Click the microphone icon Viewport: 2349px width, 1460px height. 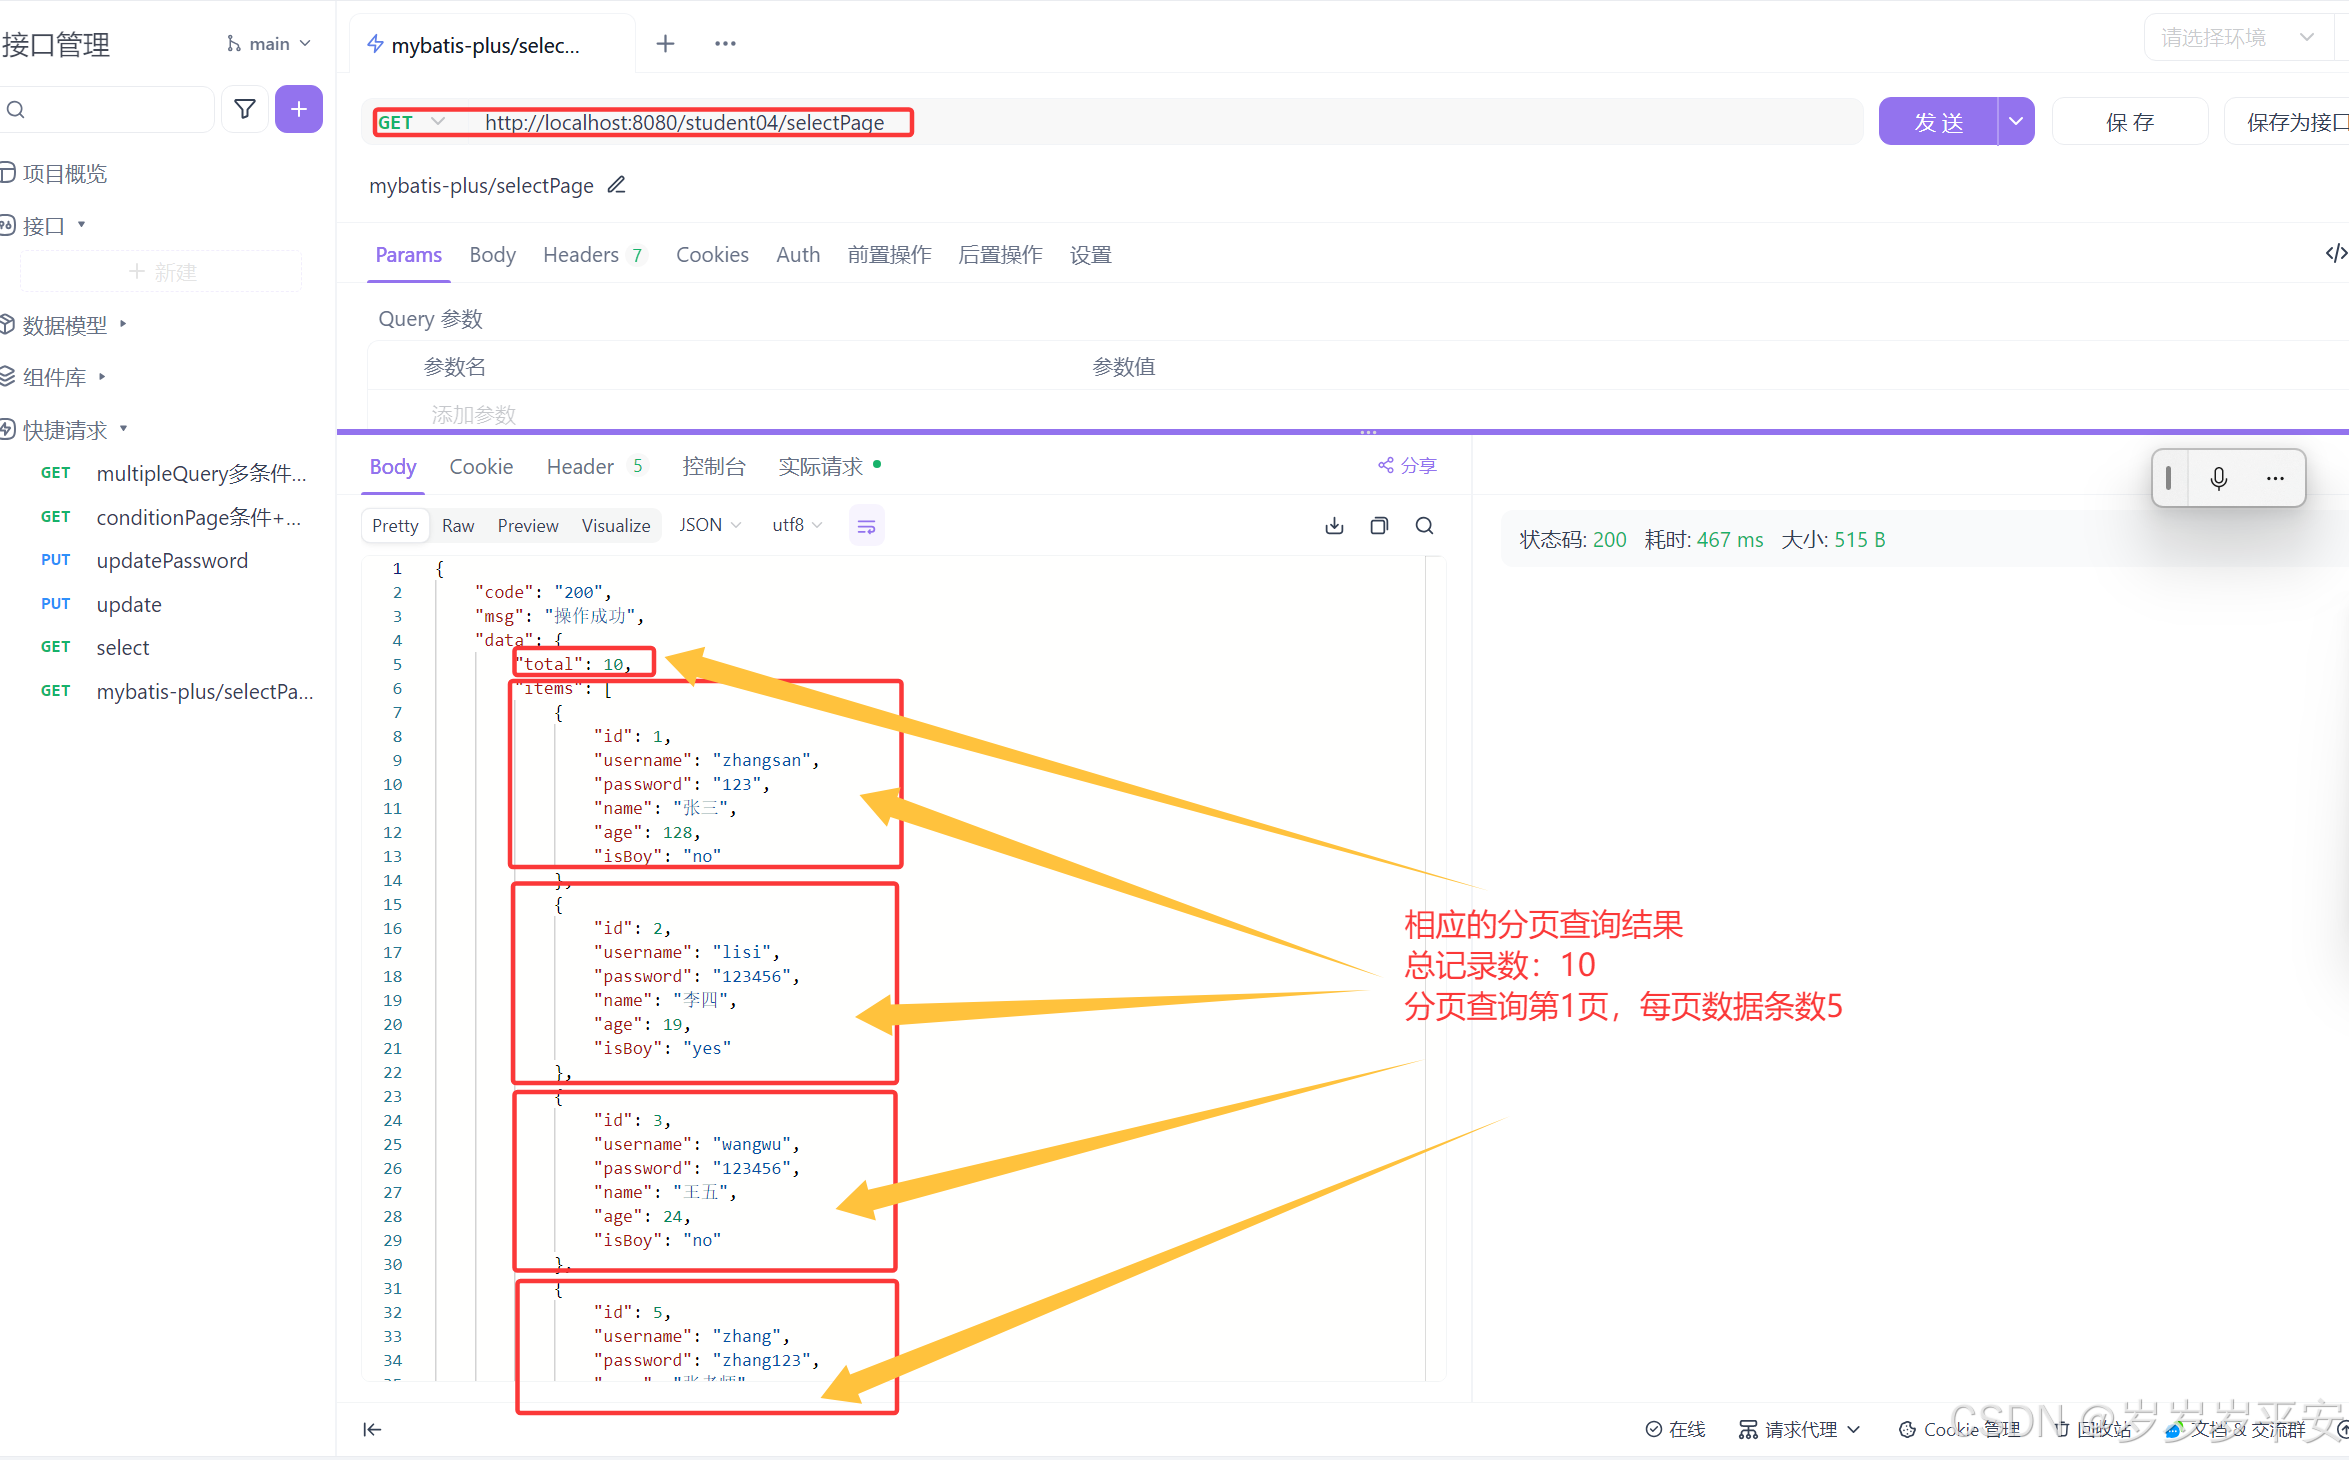click(2218, 478)
